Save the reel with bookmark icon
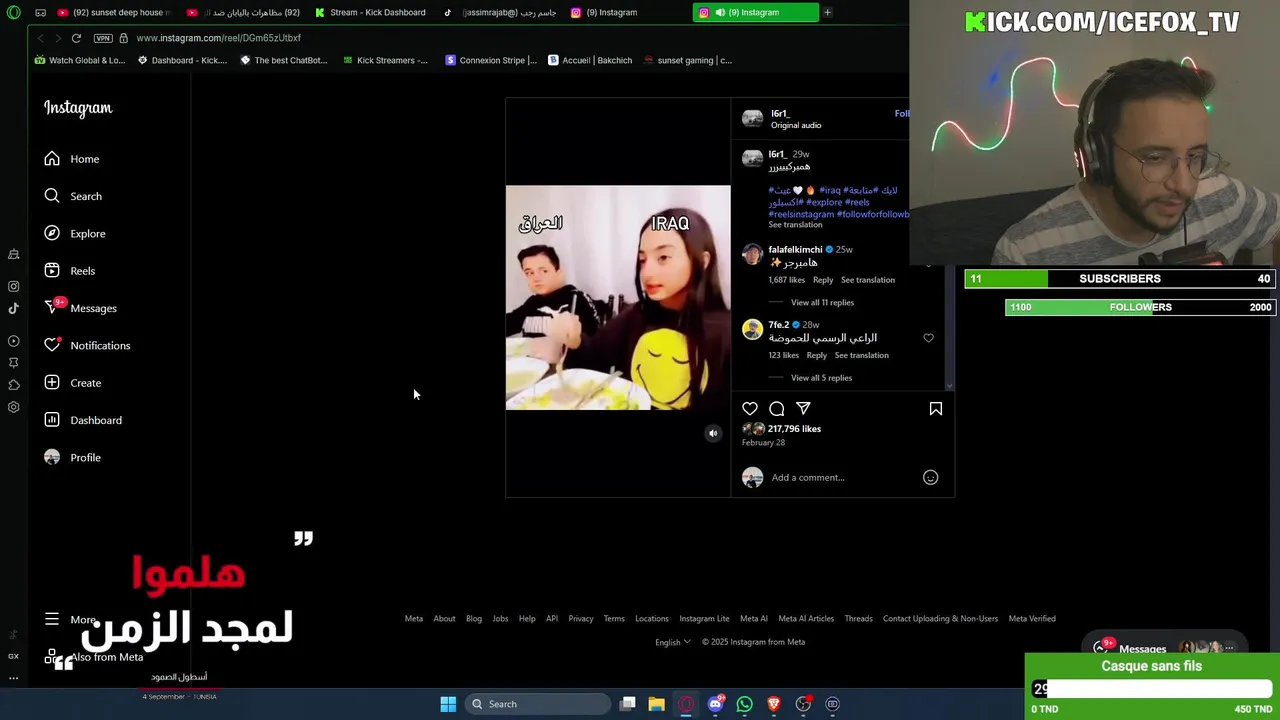Viewport: 1280px width, 720px height. coord(936,408)
